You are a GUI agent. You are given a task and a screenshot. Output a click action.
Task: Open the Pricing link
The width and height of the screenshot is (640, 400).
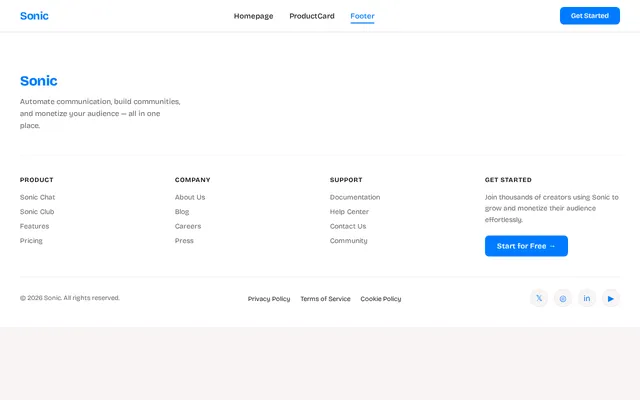pos(31,241)
